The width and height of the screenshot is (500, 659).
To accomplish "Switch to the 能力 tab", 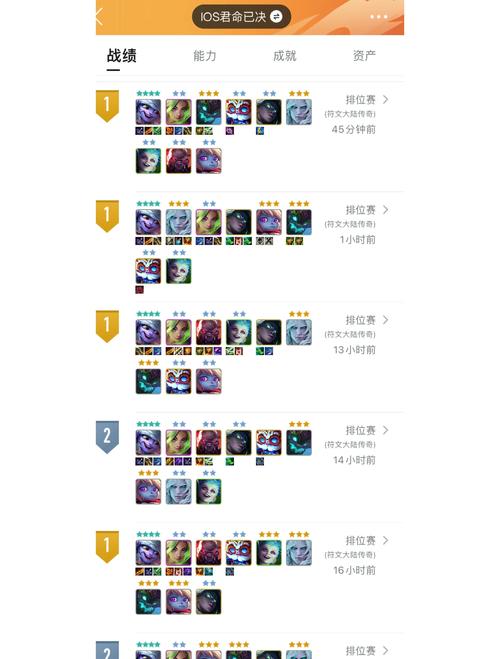I will (x=205, y=55).
